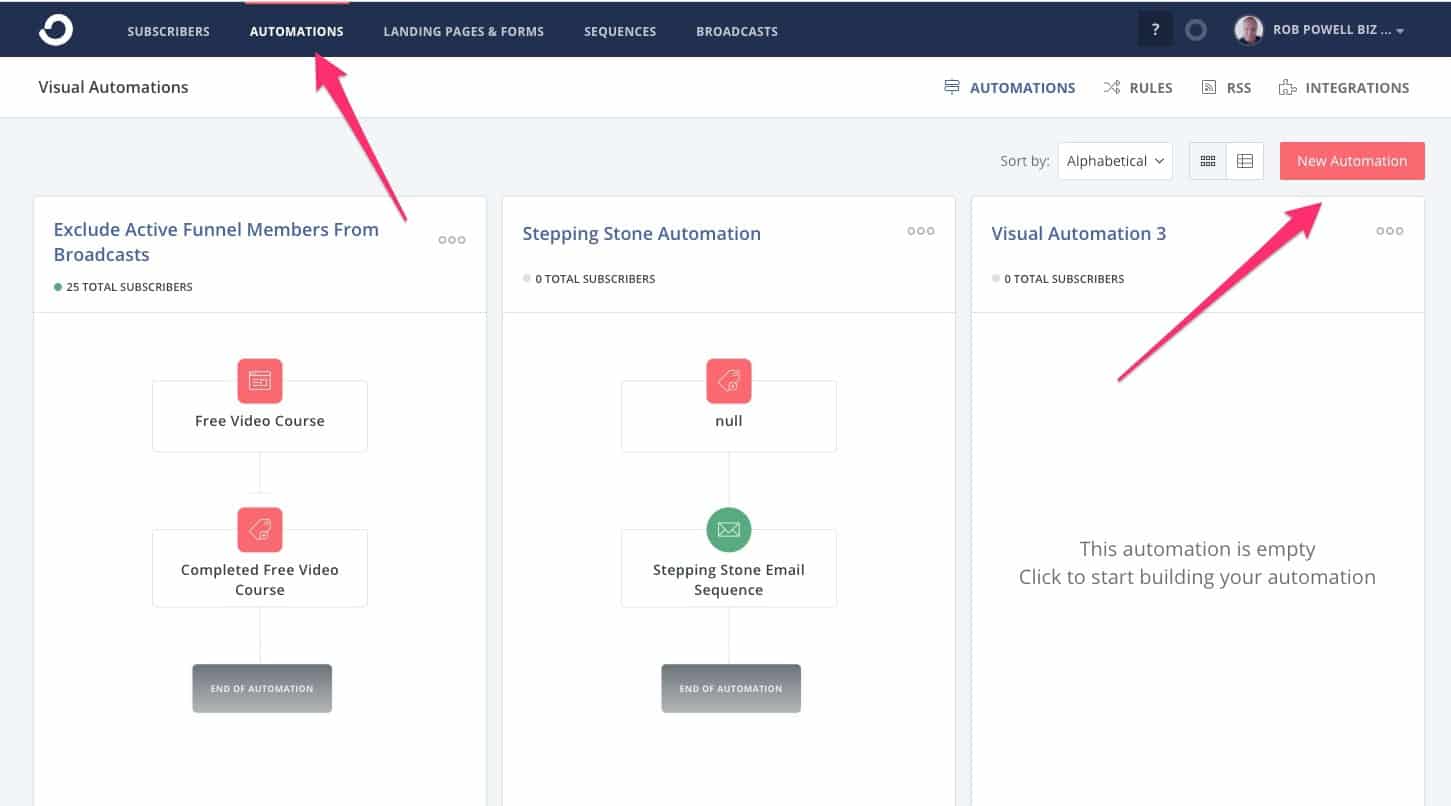The height and width of the screenshot is (806, 1451).
Task: Go to the Subscribers tab
Action: (x=168, y=31)
